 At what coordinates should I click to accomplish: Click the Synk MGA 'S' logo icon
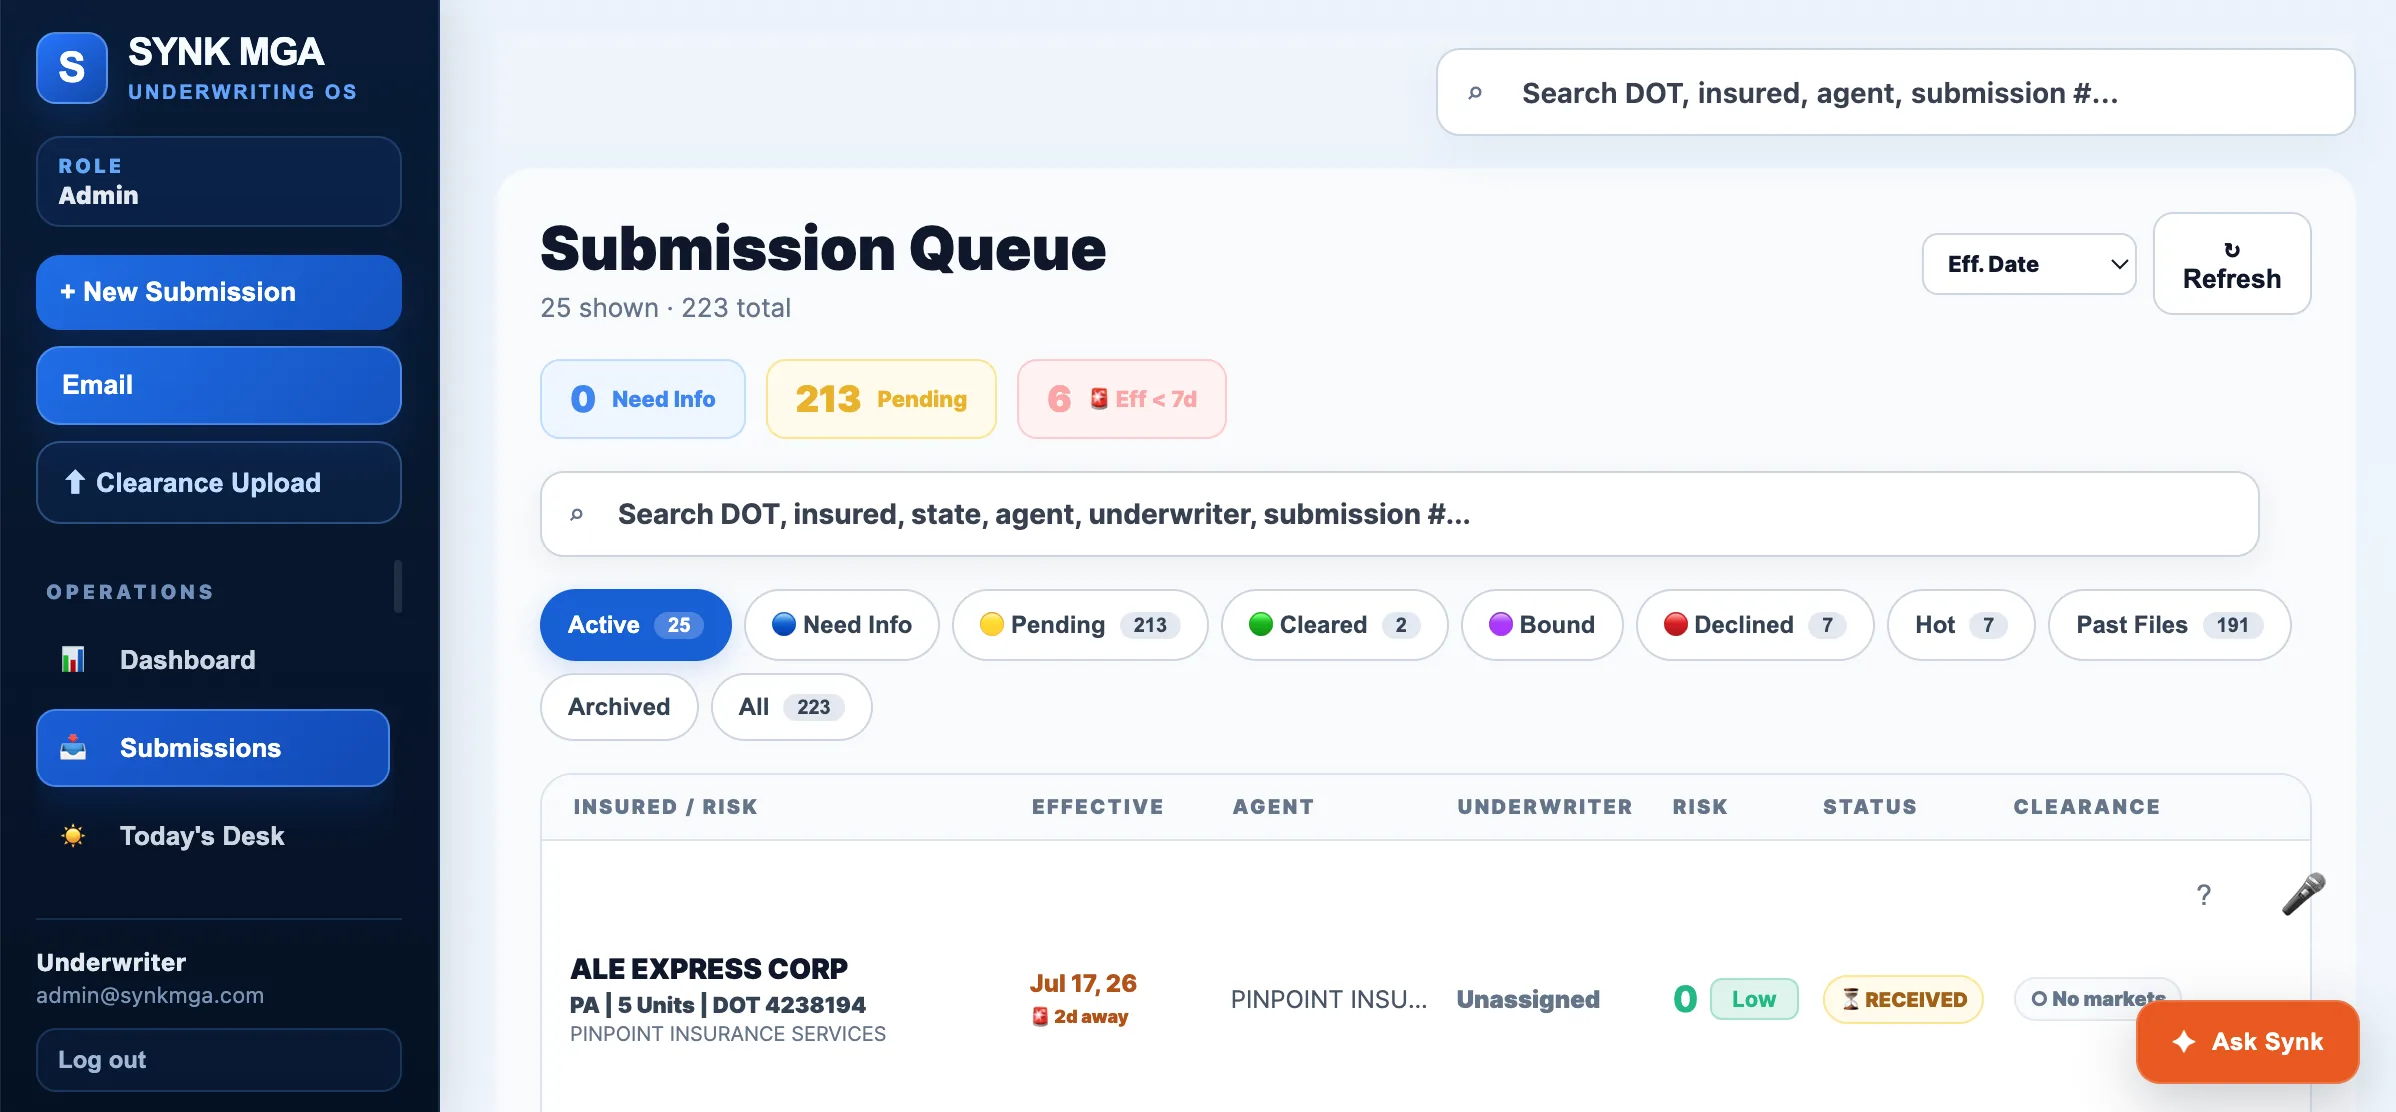point(72,68)
